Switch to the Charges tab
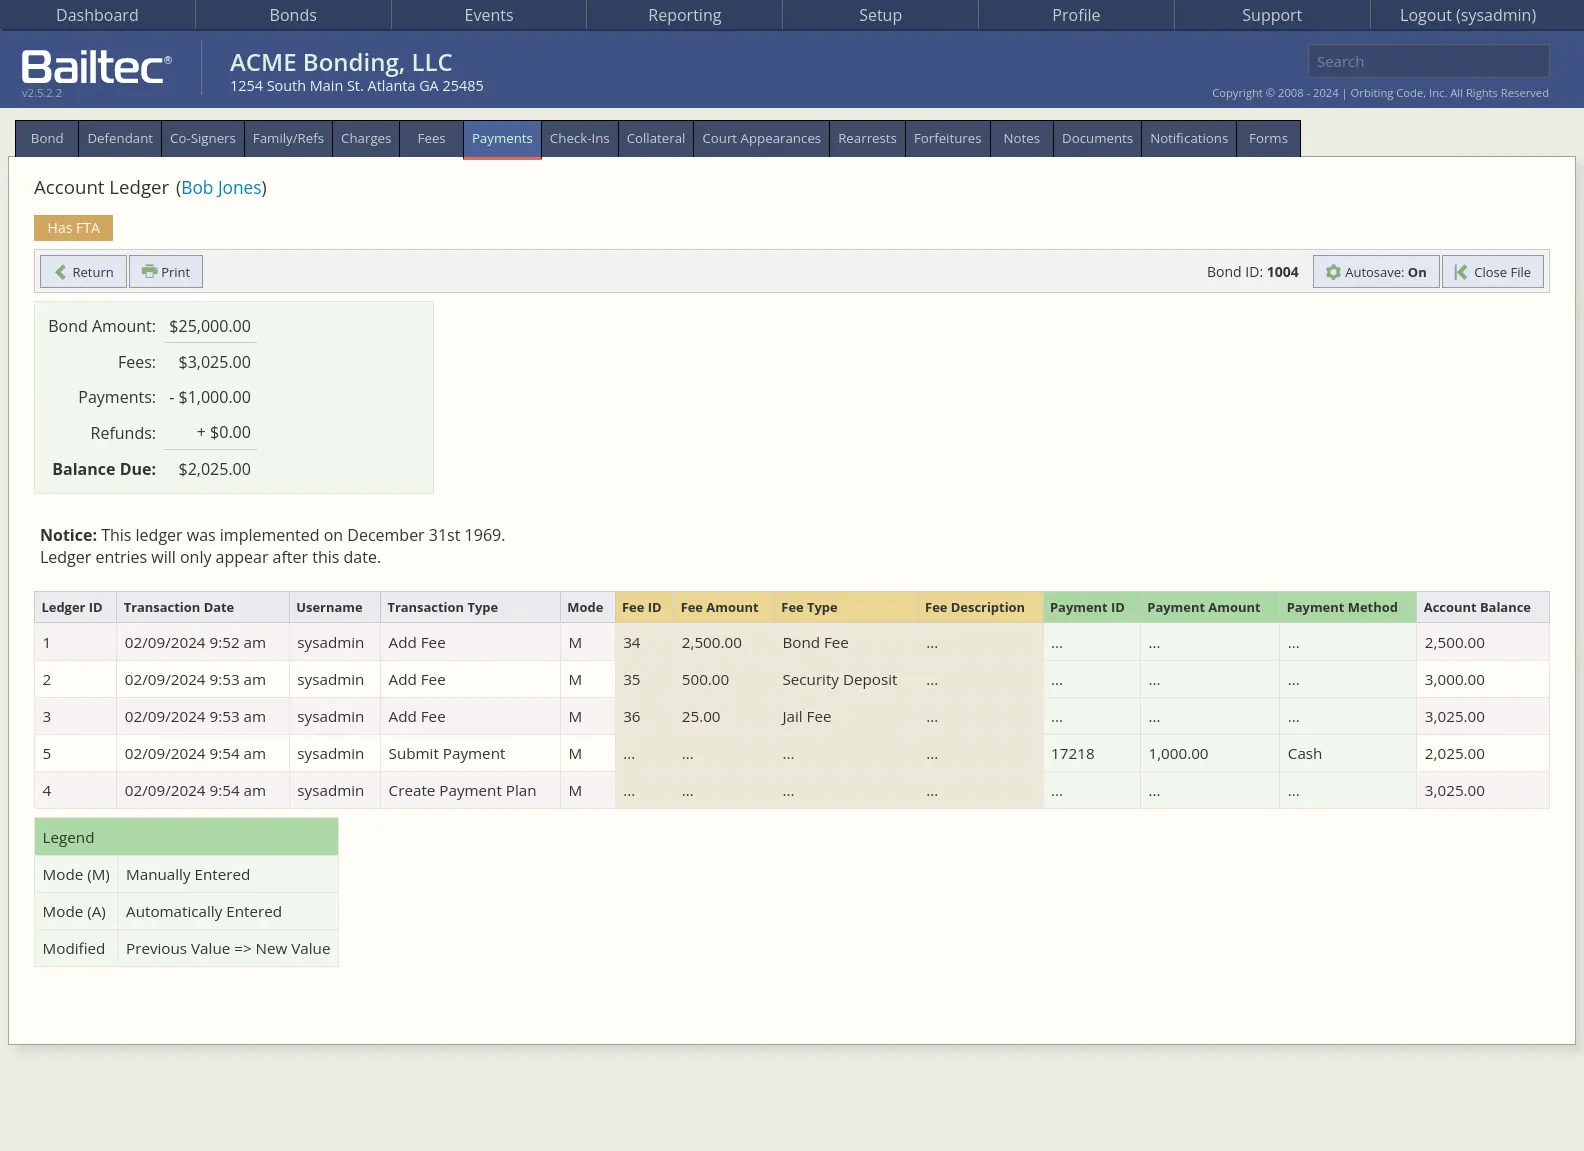This screenshot has width=1584, height=1151. tap(366, 139)
